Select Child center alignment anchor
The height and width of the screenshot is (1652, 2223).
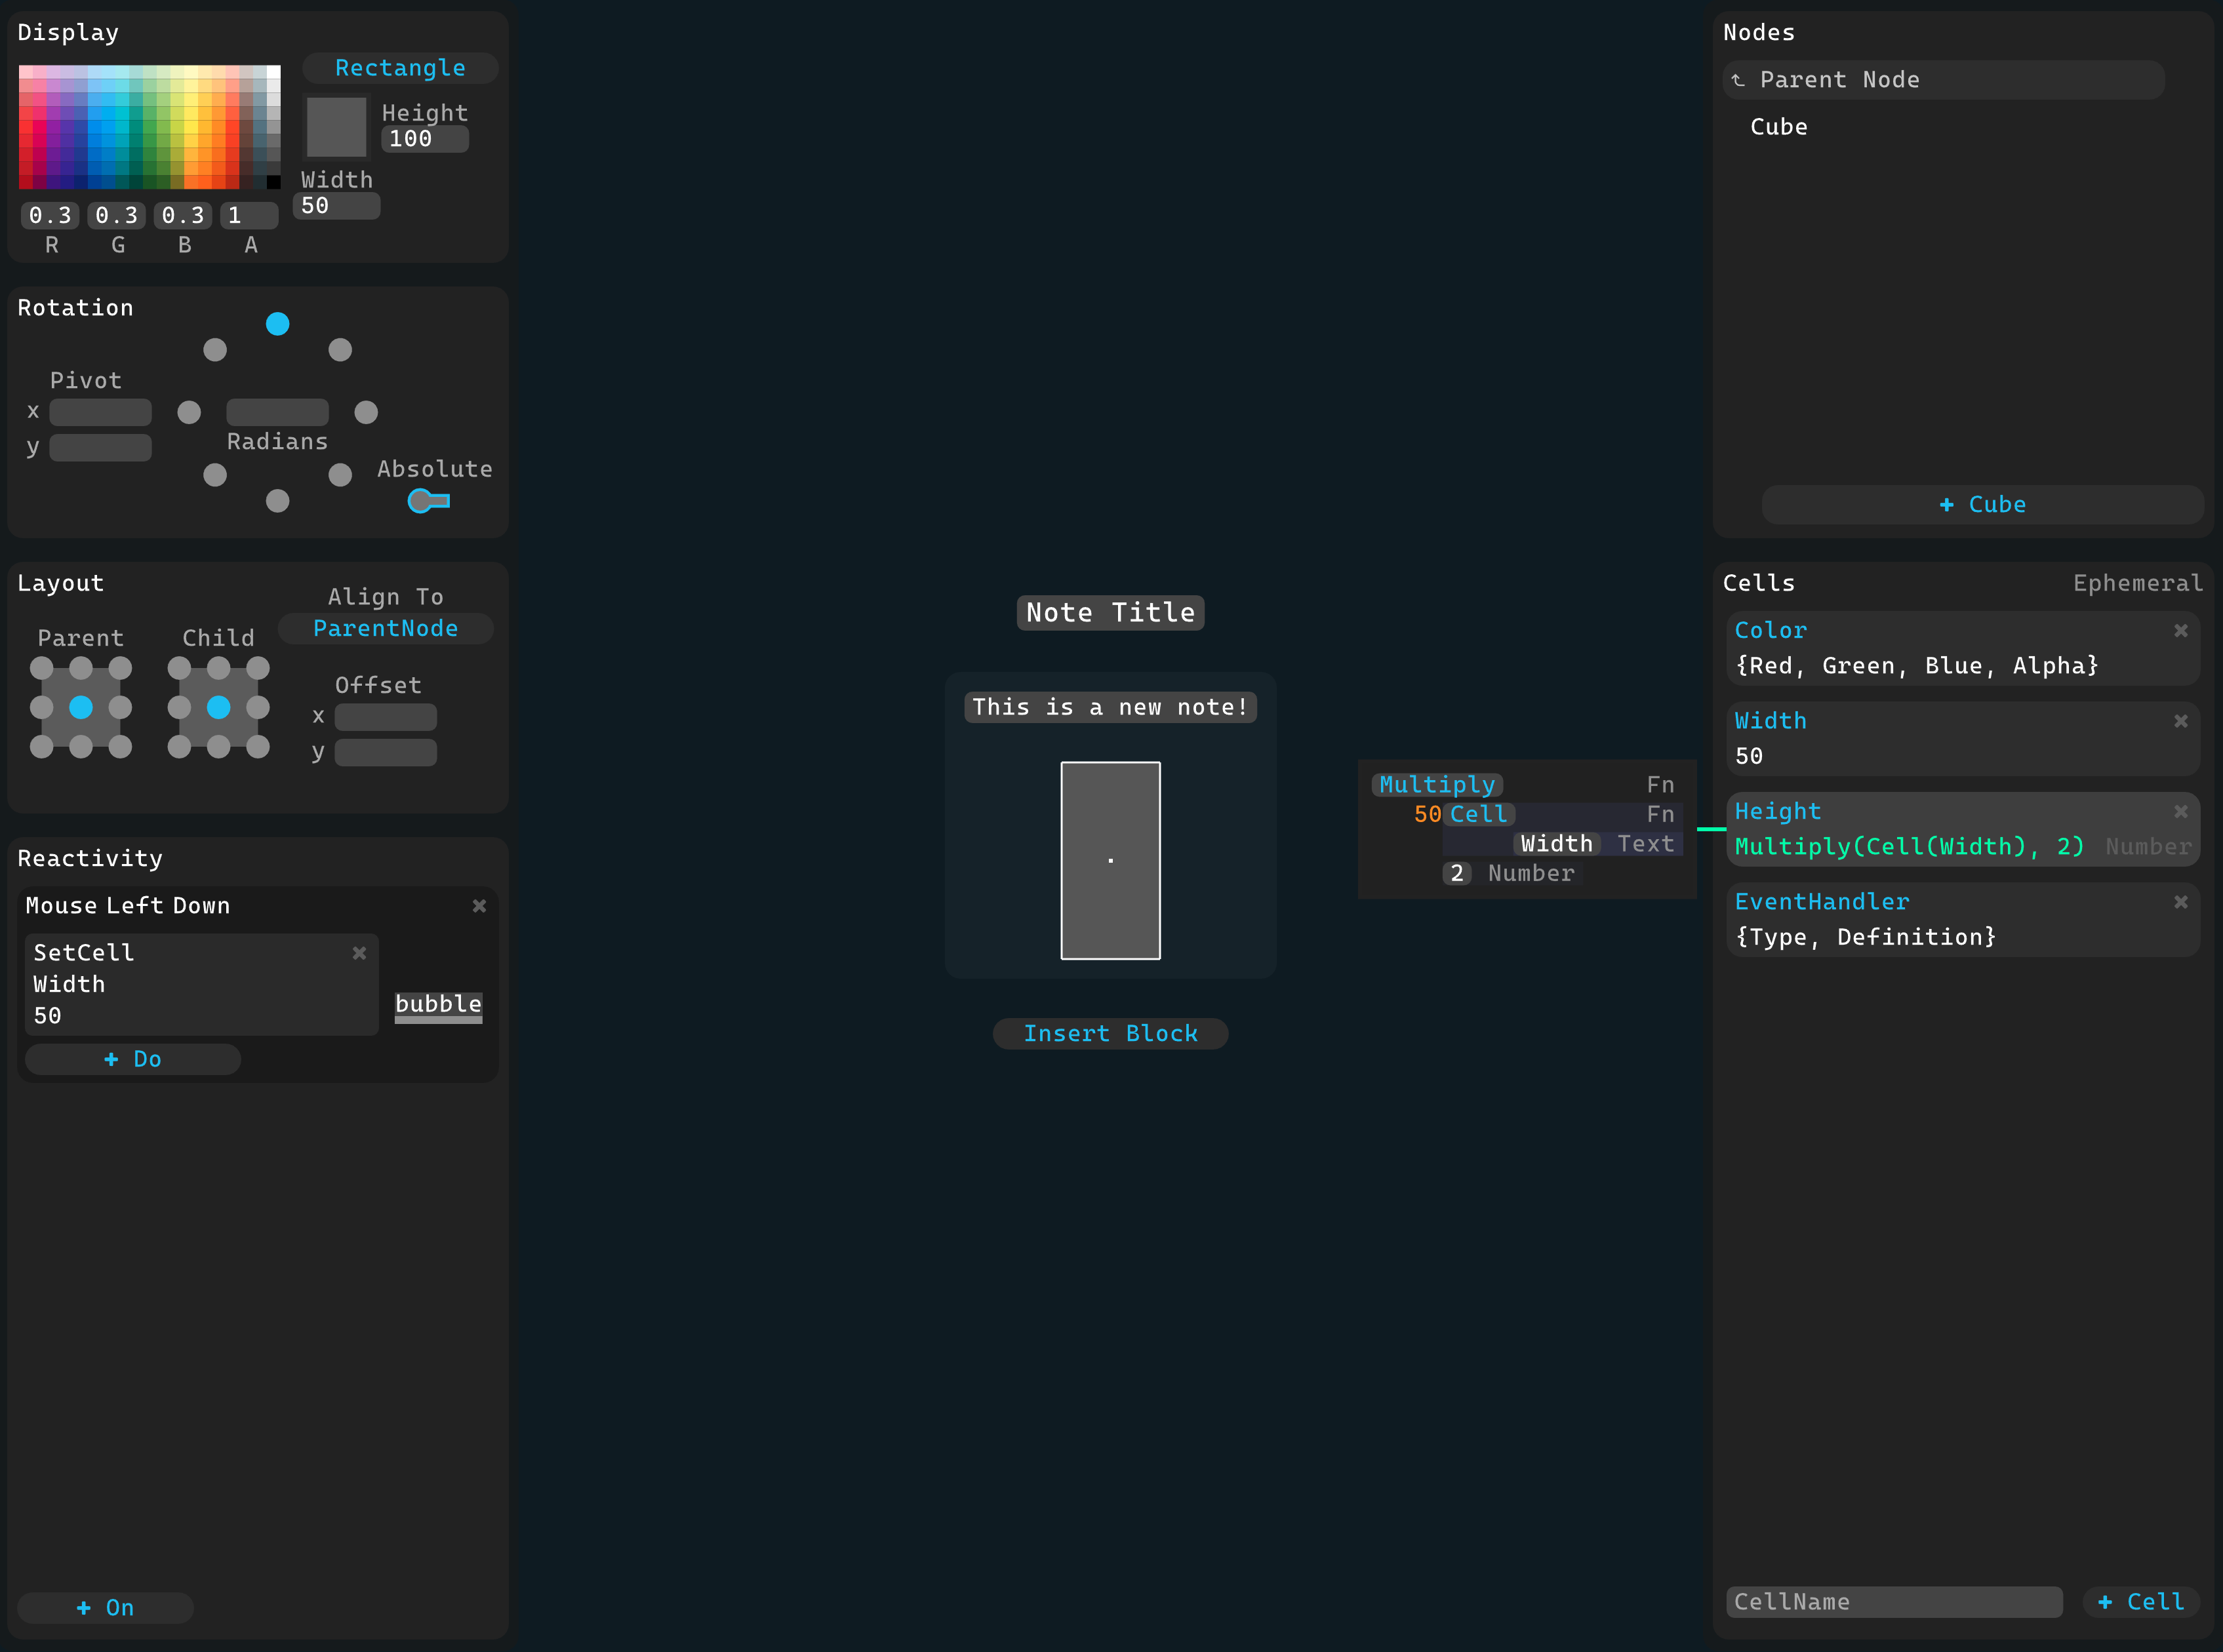click(218, 707)
